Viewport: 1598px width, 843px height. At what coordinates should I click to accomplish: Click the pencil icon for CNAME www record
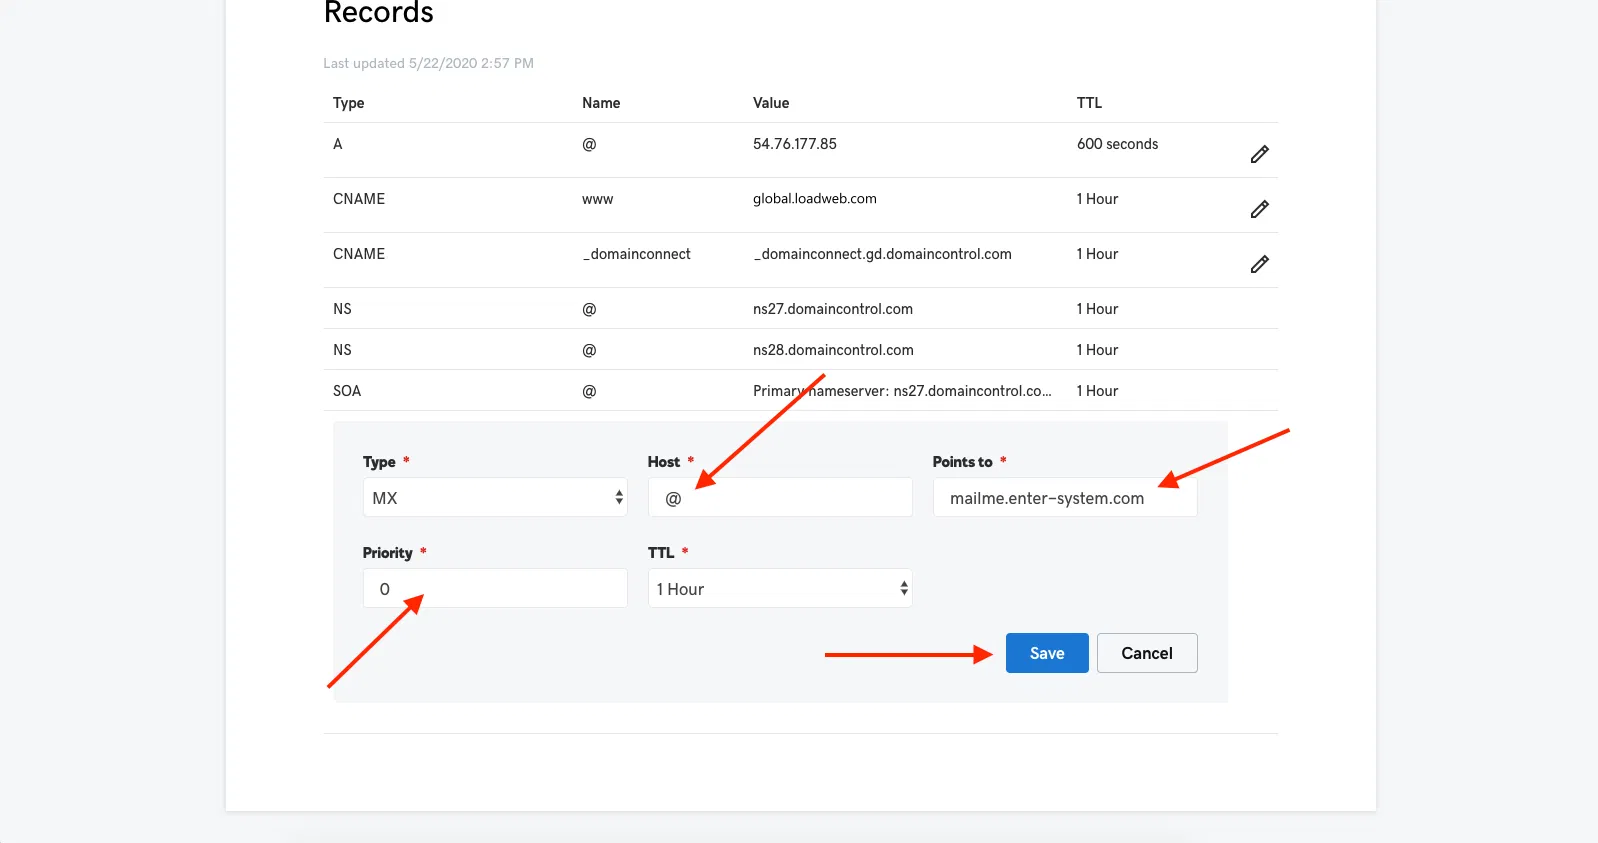point(1259,209)
